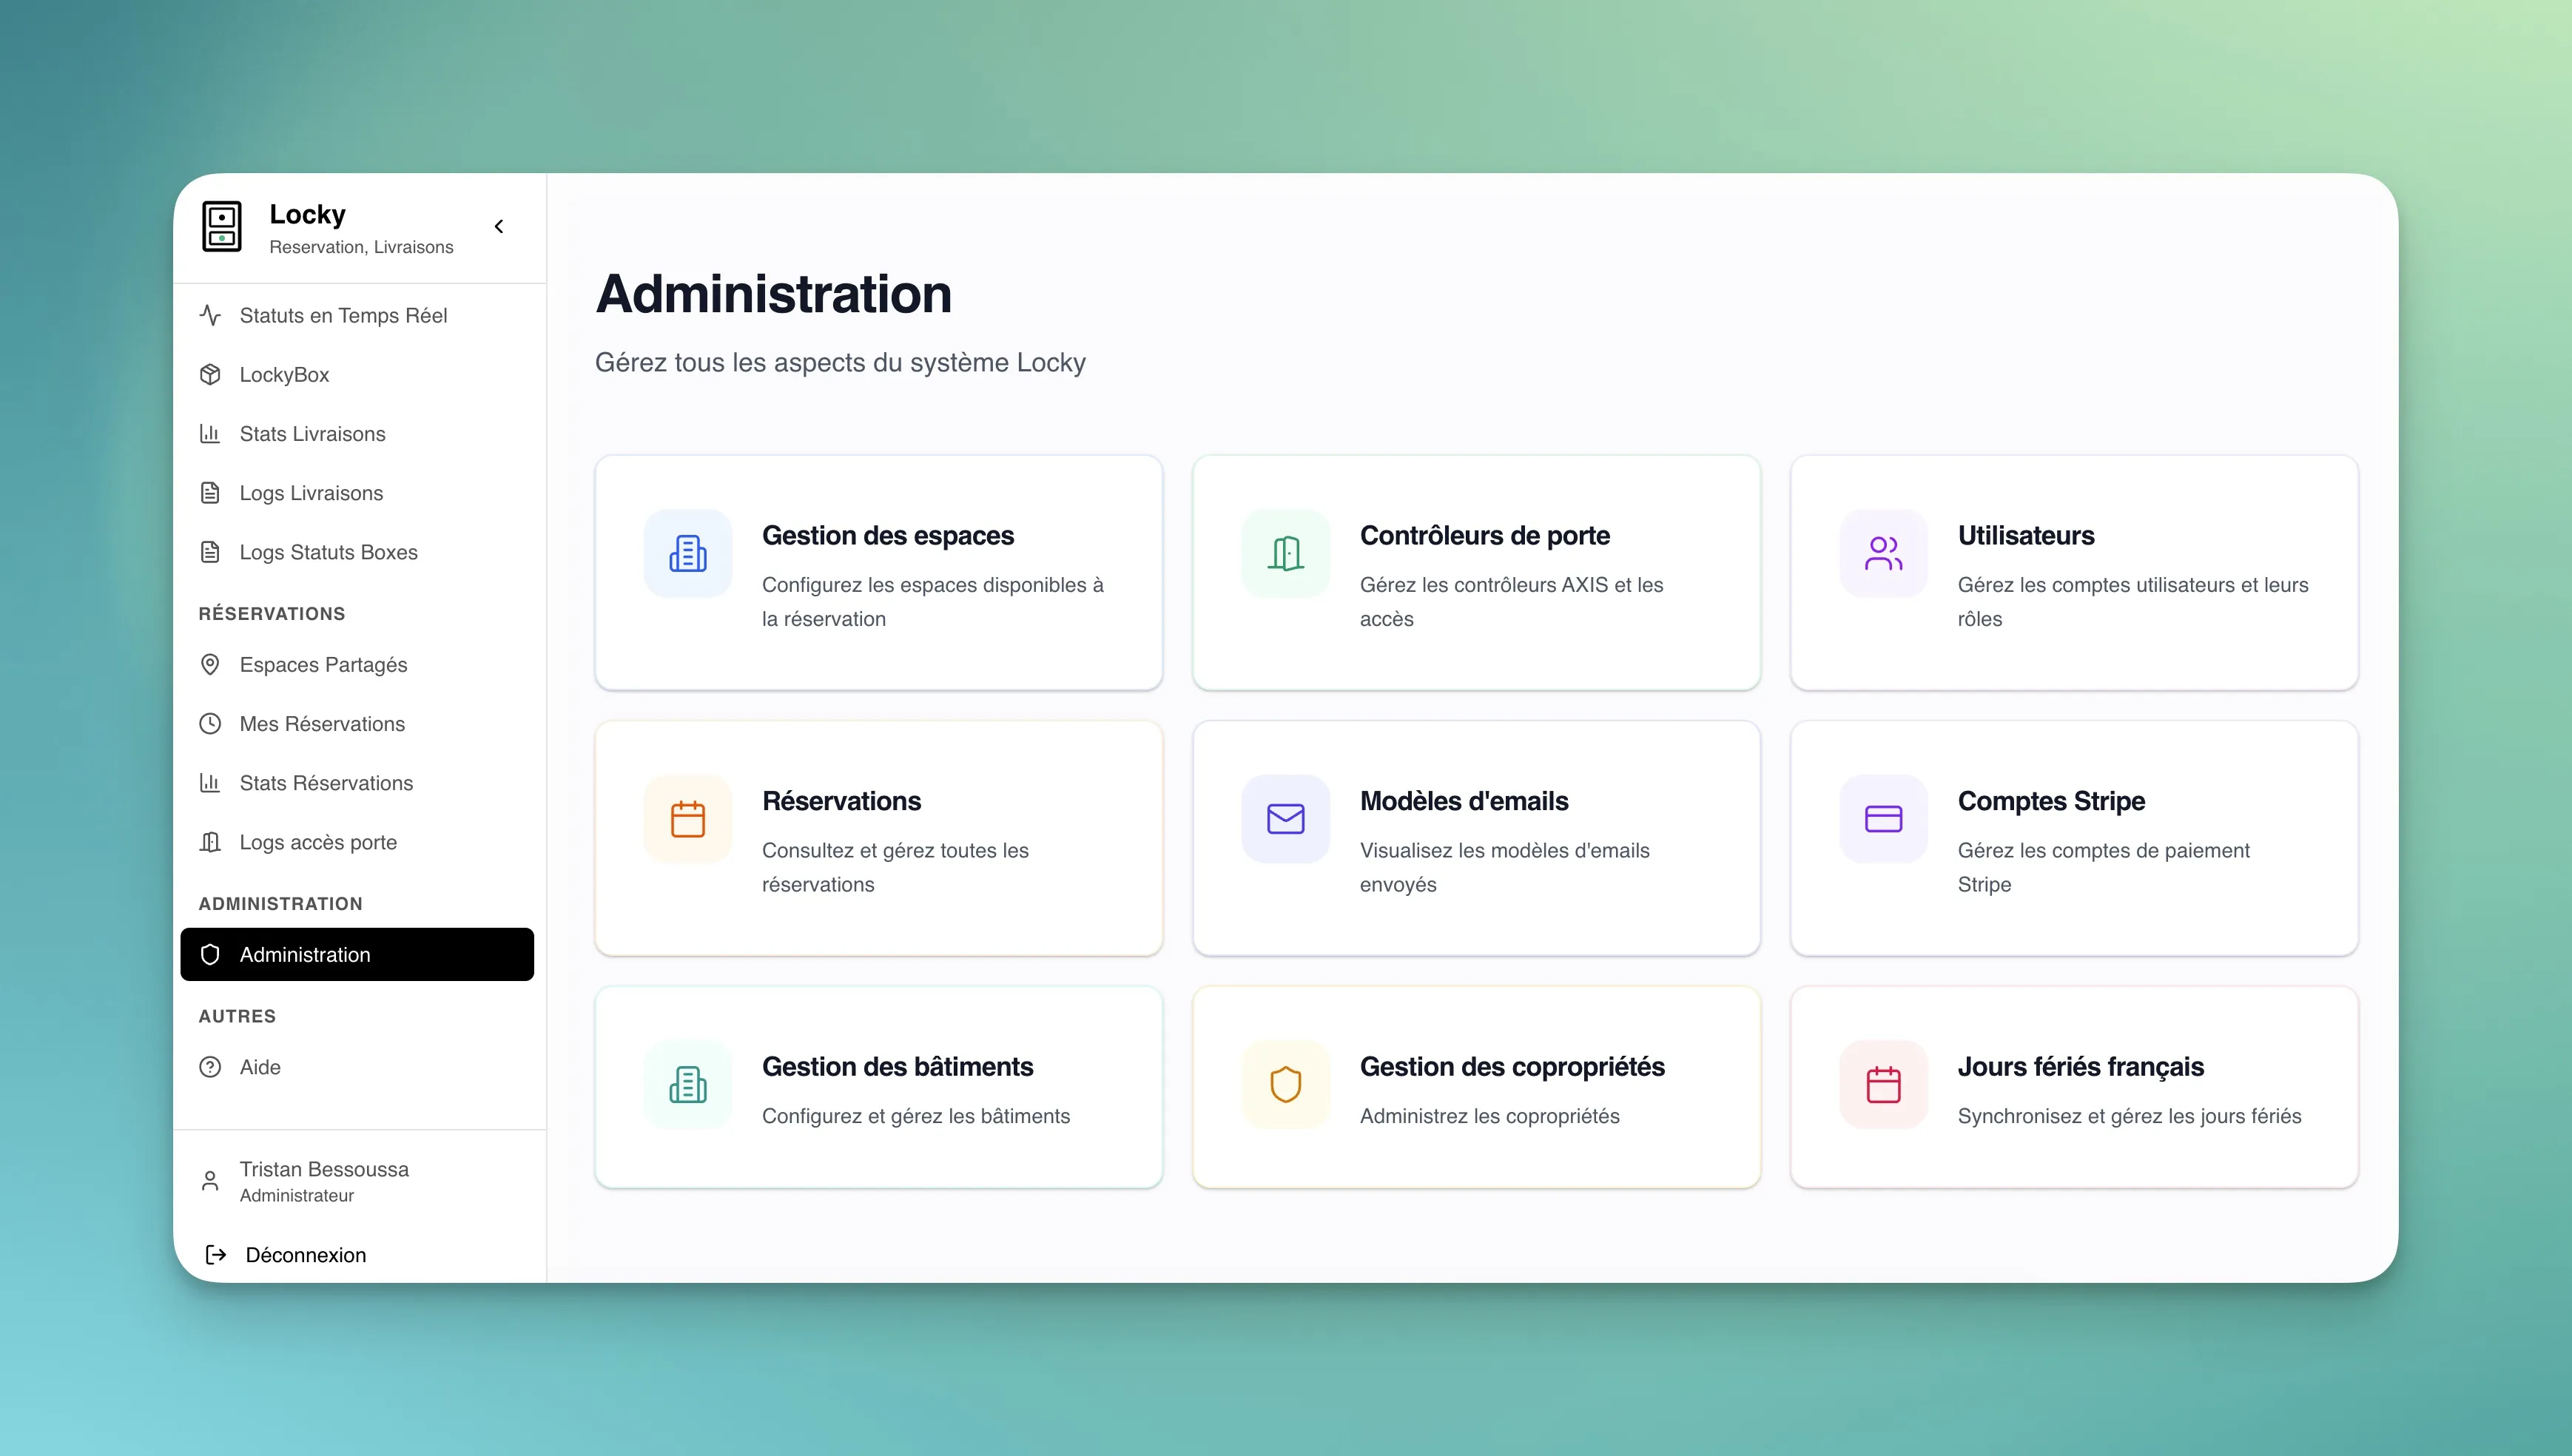Viewport: 2572px width, 1456px height.
Task: Click 'Reservation, Livraisons' subtitle text
Action: pos(361,247)
